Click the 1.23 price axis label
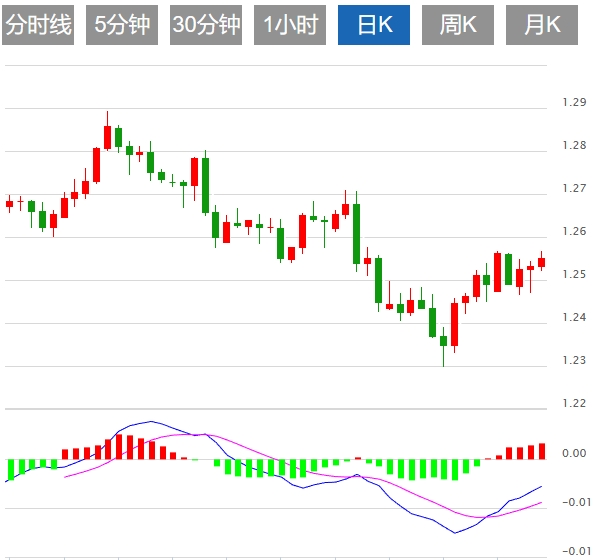 574,360
